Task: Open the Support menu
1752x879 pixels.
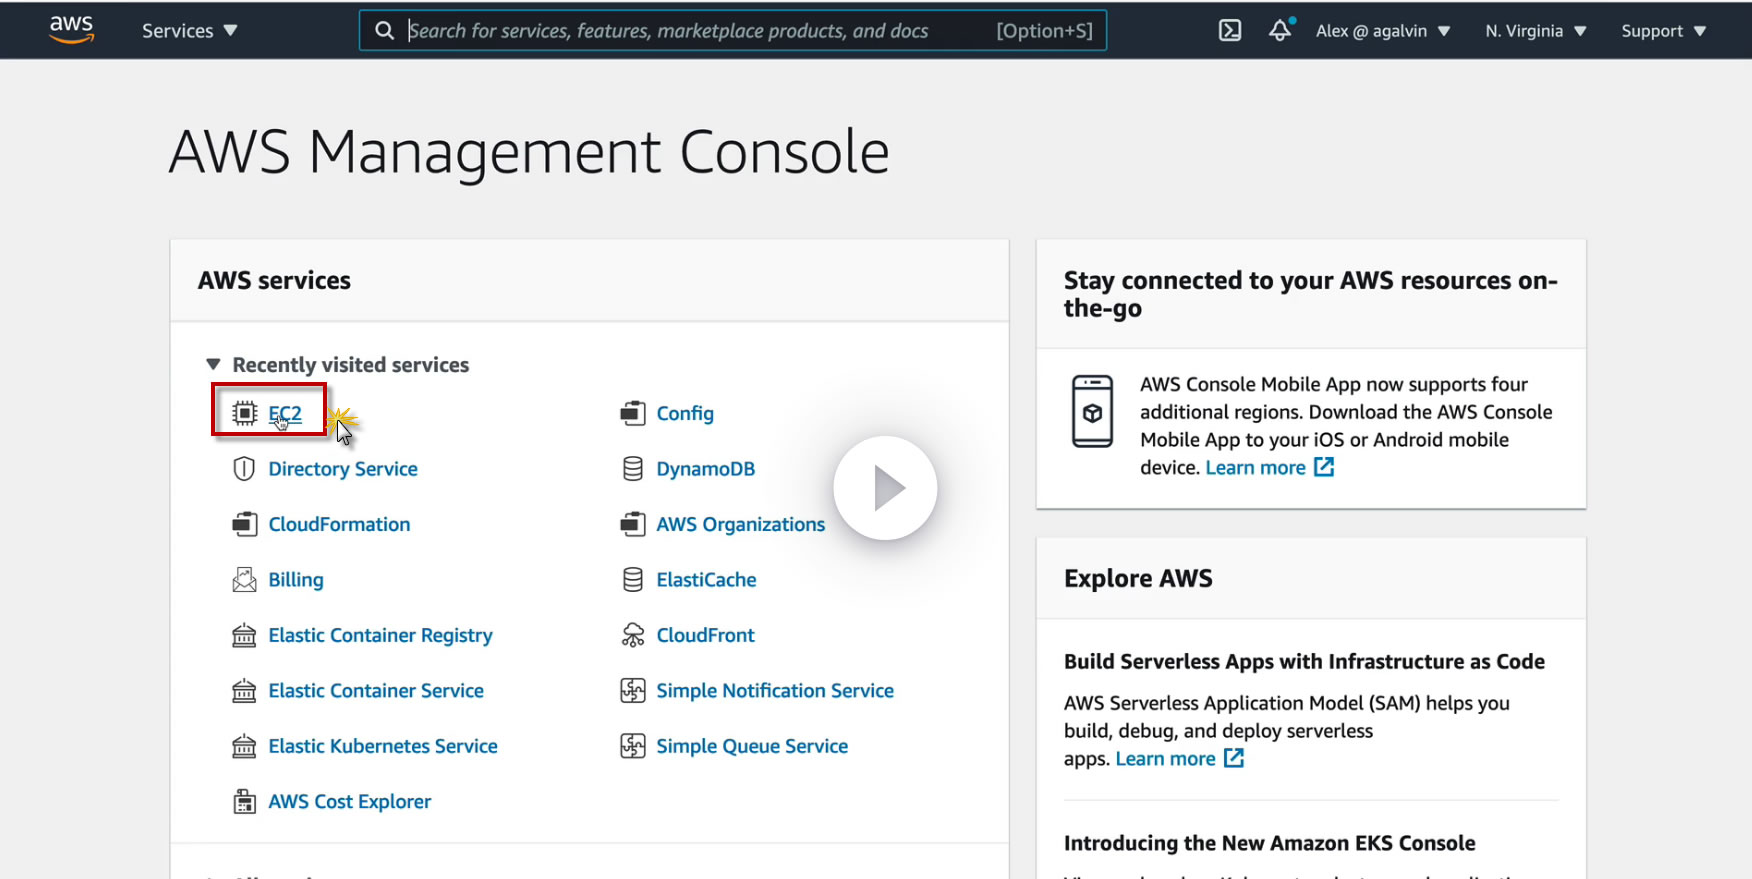Action: [1663, 31]
